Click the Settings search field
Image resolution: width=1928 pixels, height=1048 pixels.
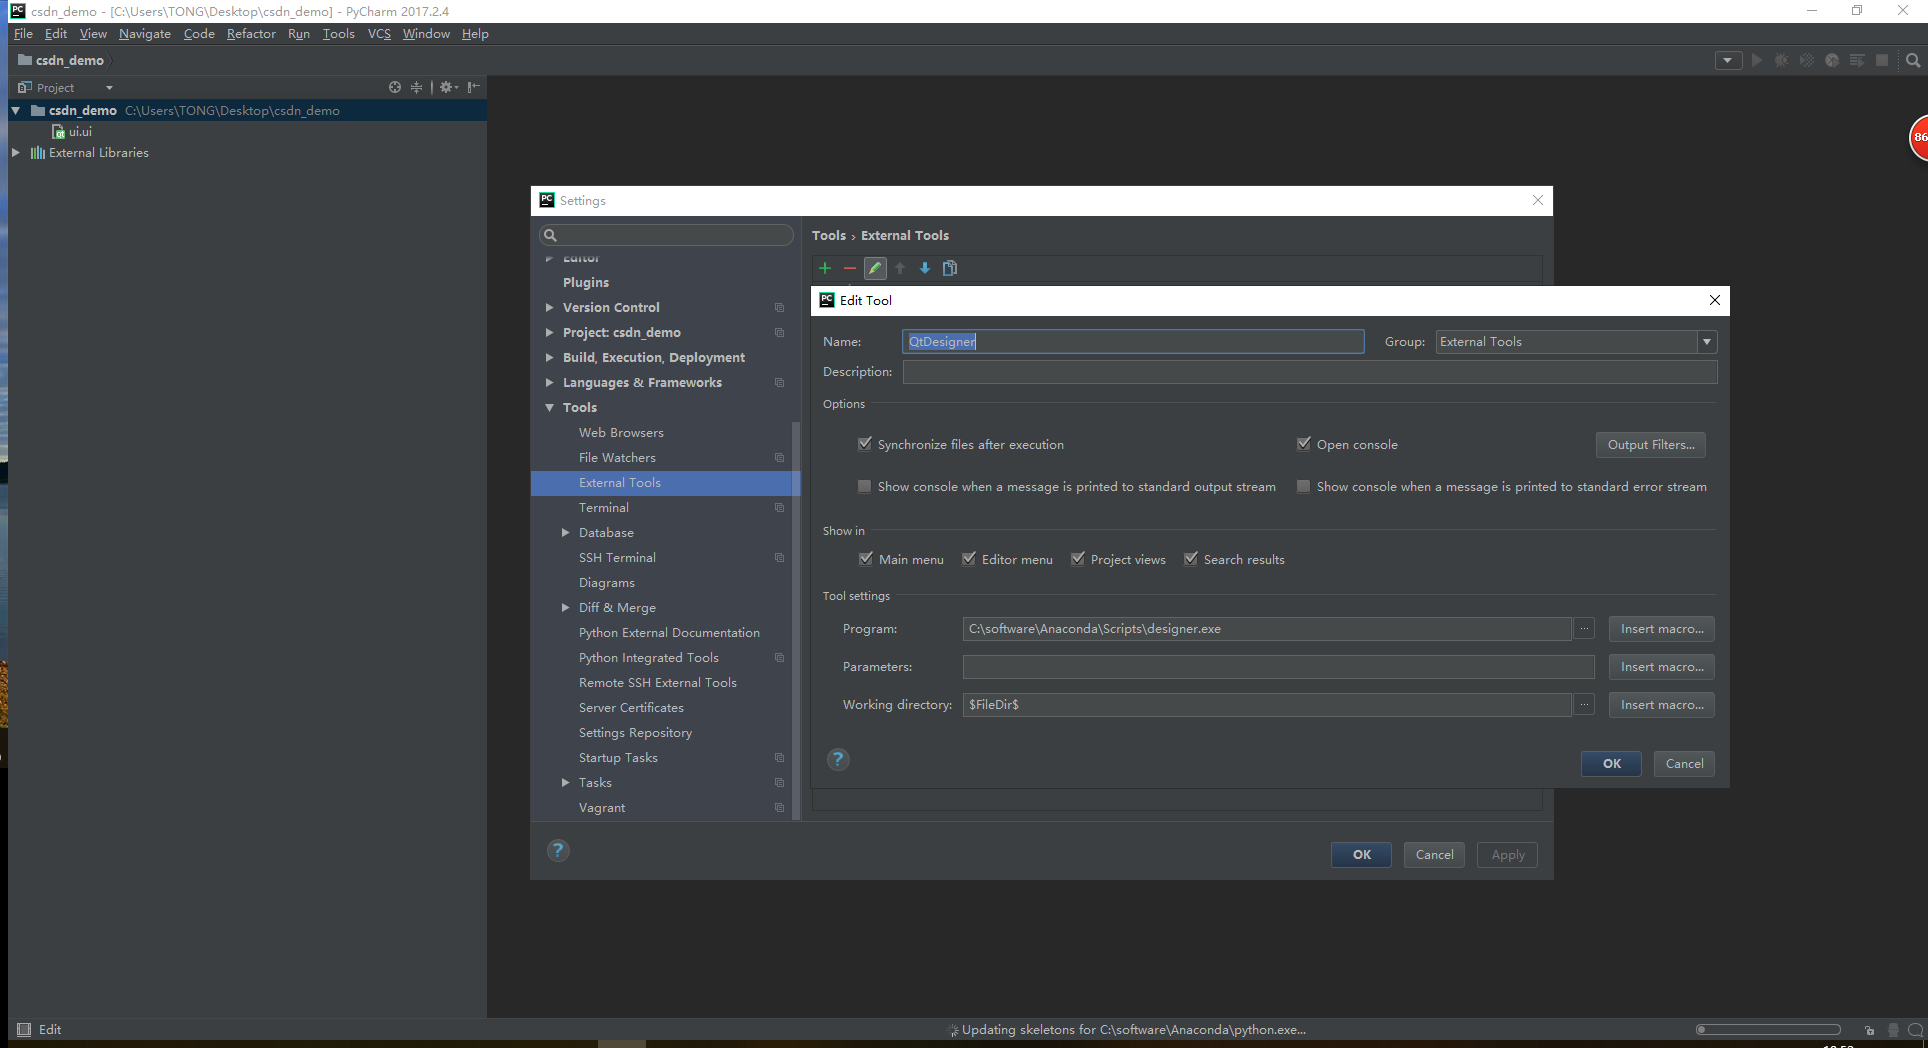[x=666, y=235]
